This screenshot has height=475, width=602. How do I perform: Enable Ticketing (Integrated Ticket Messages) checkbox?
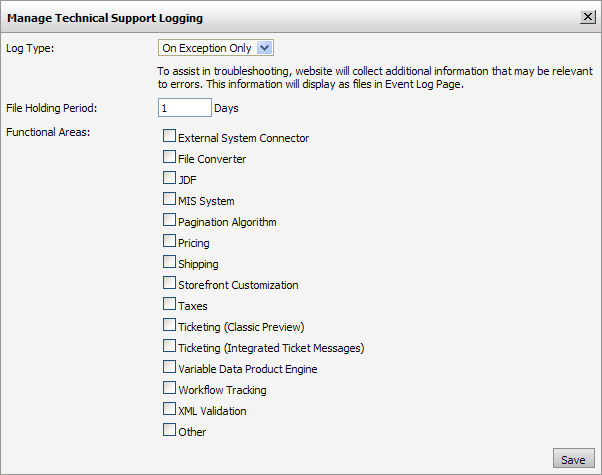point(169,346)
